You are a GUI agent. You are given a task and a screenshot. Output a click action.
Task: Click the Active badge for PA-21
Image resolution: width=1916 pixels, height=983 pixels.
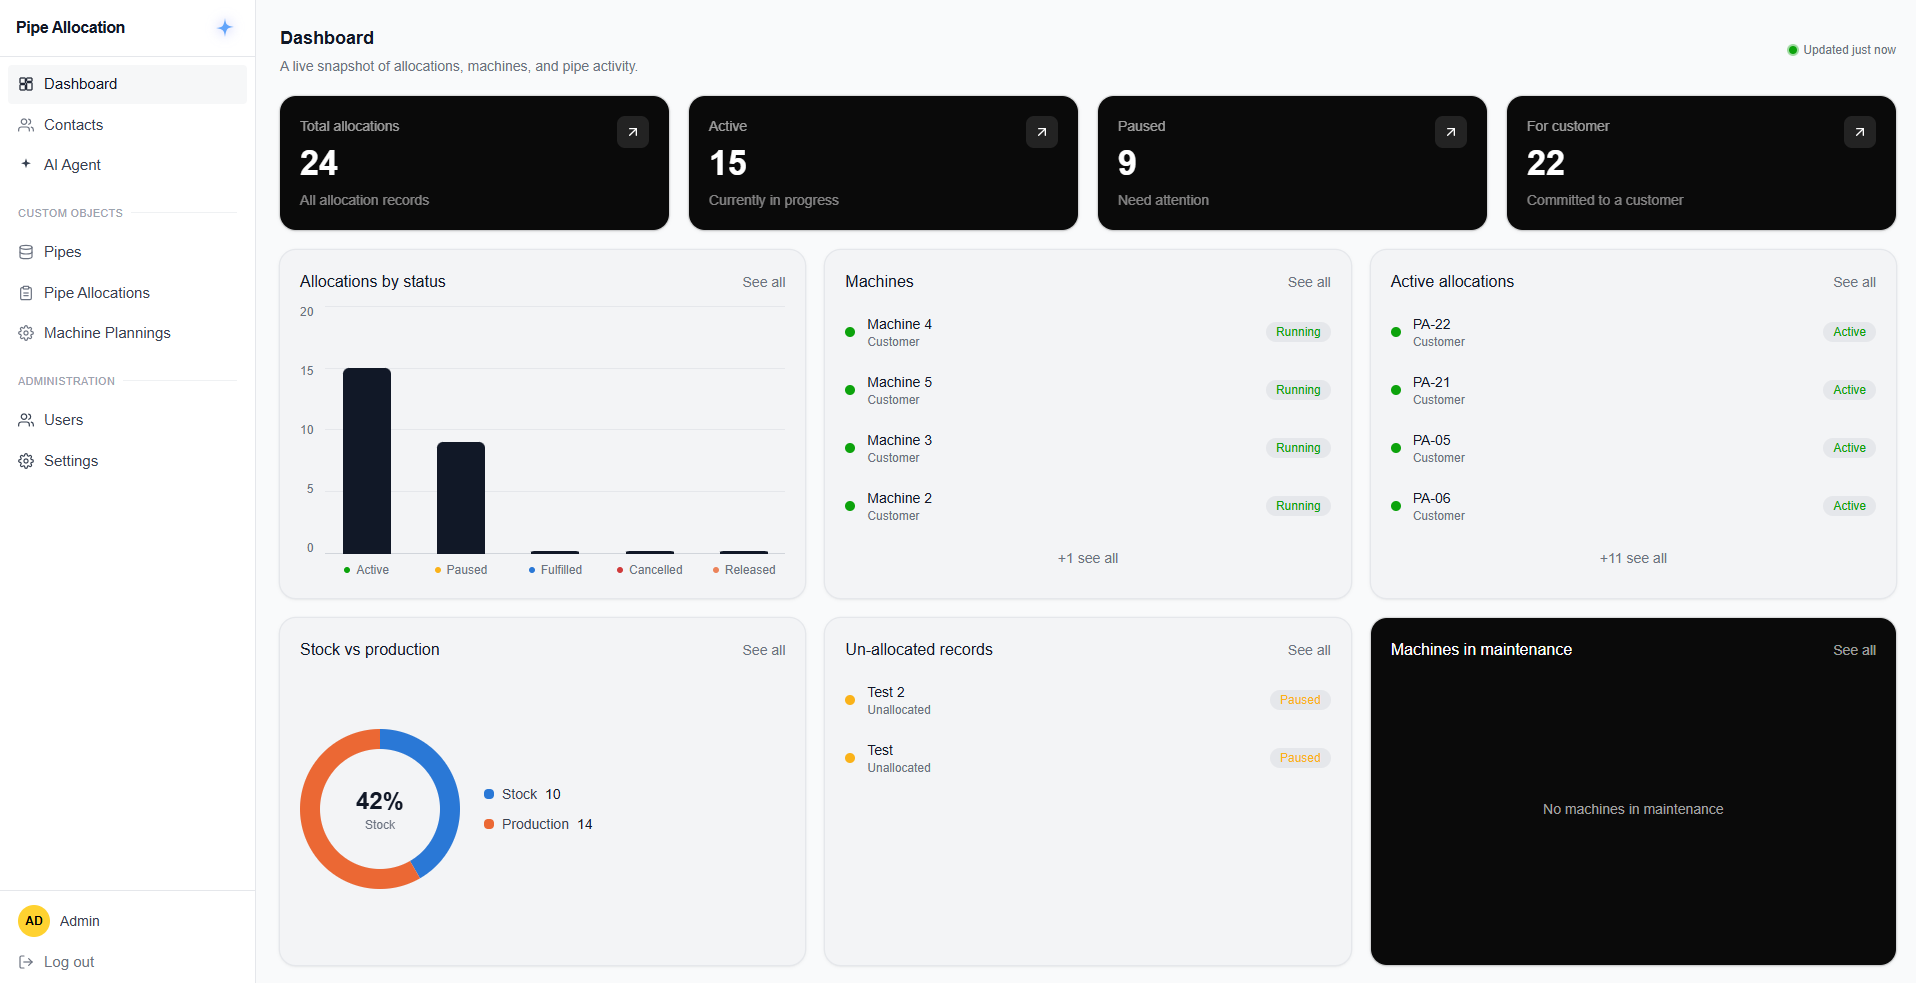coord(1849,390)
